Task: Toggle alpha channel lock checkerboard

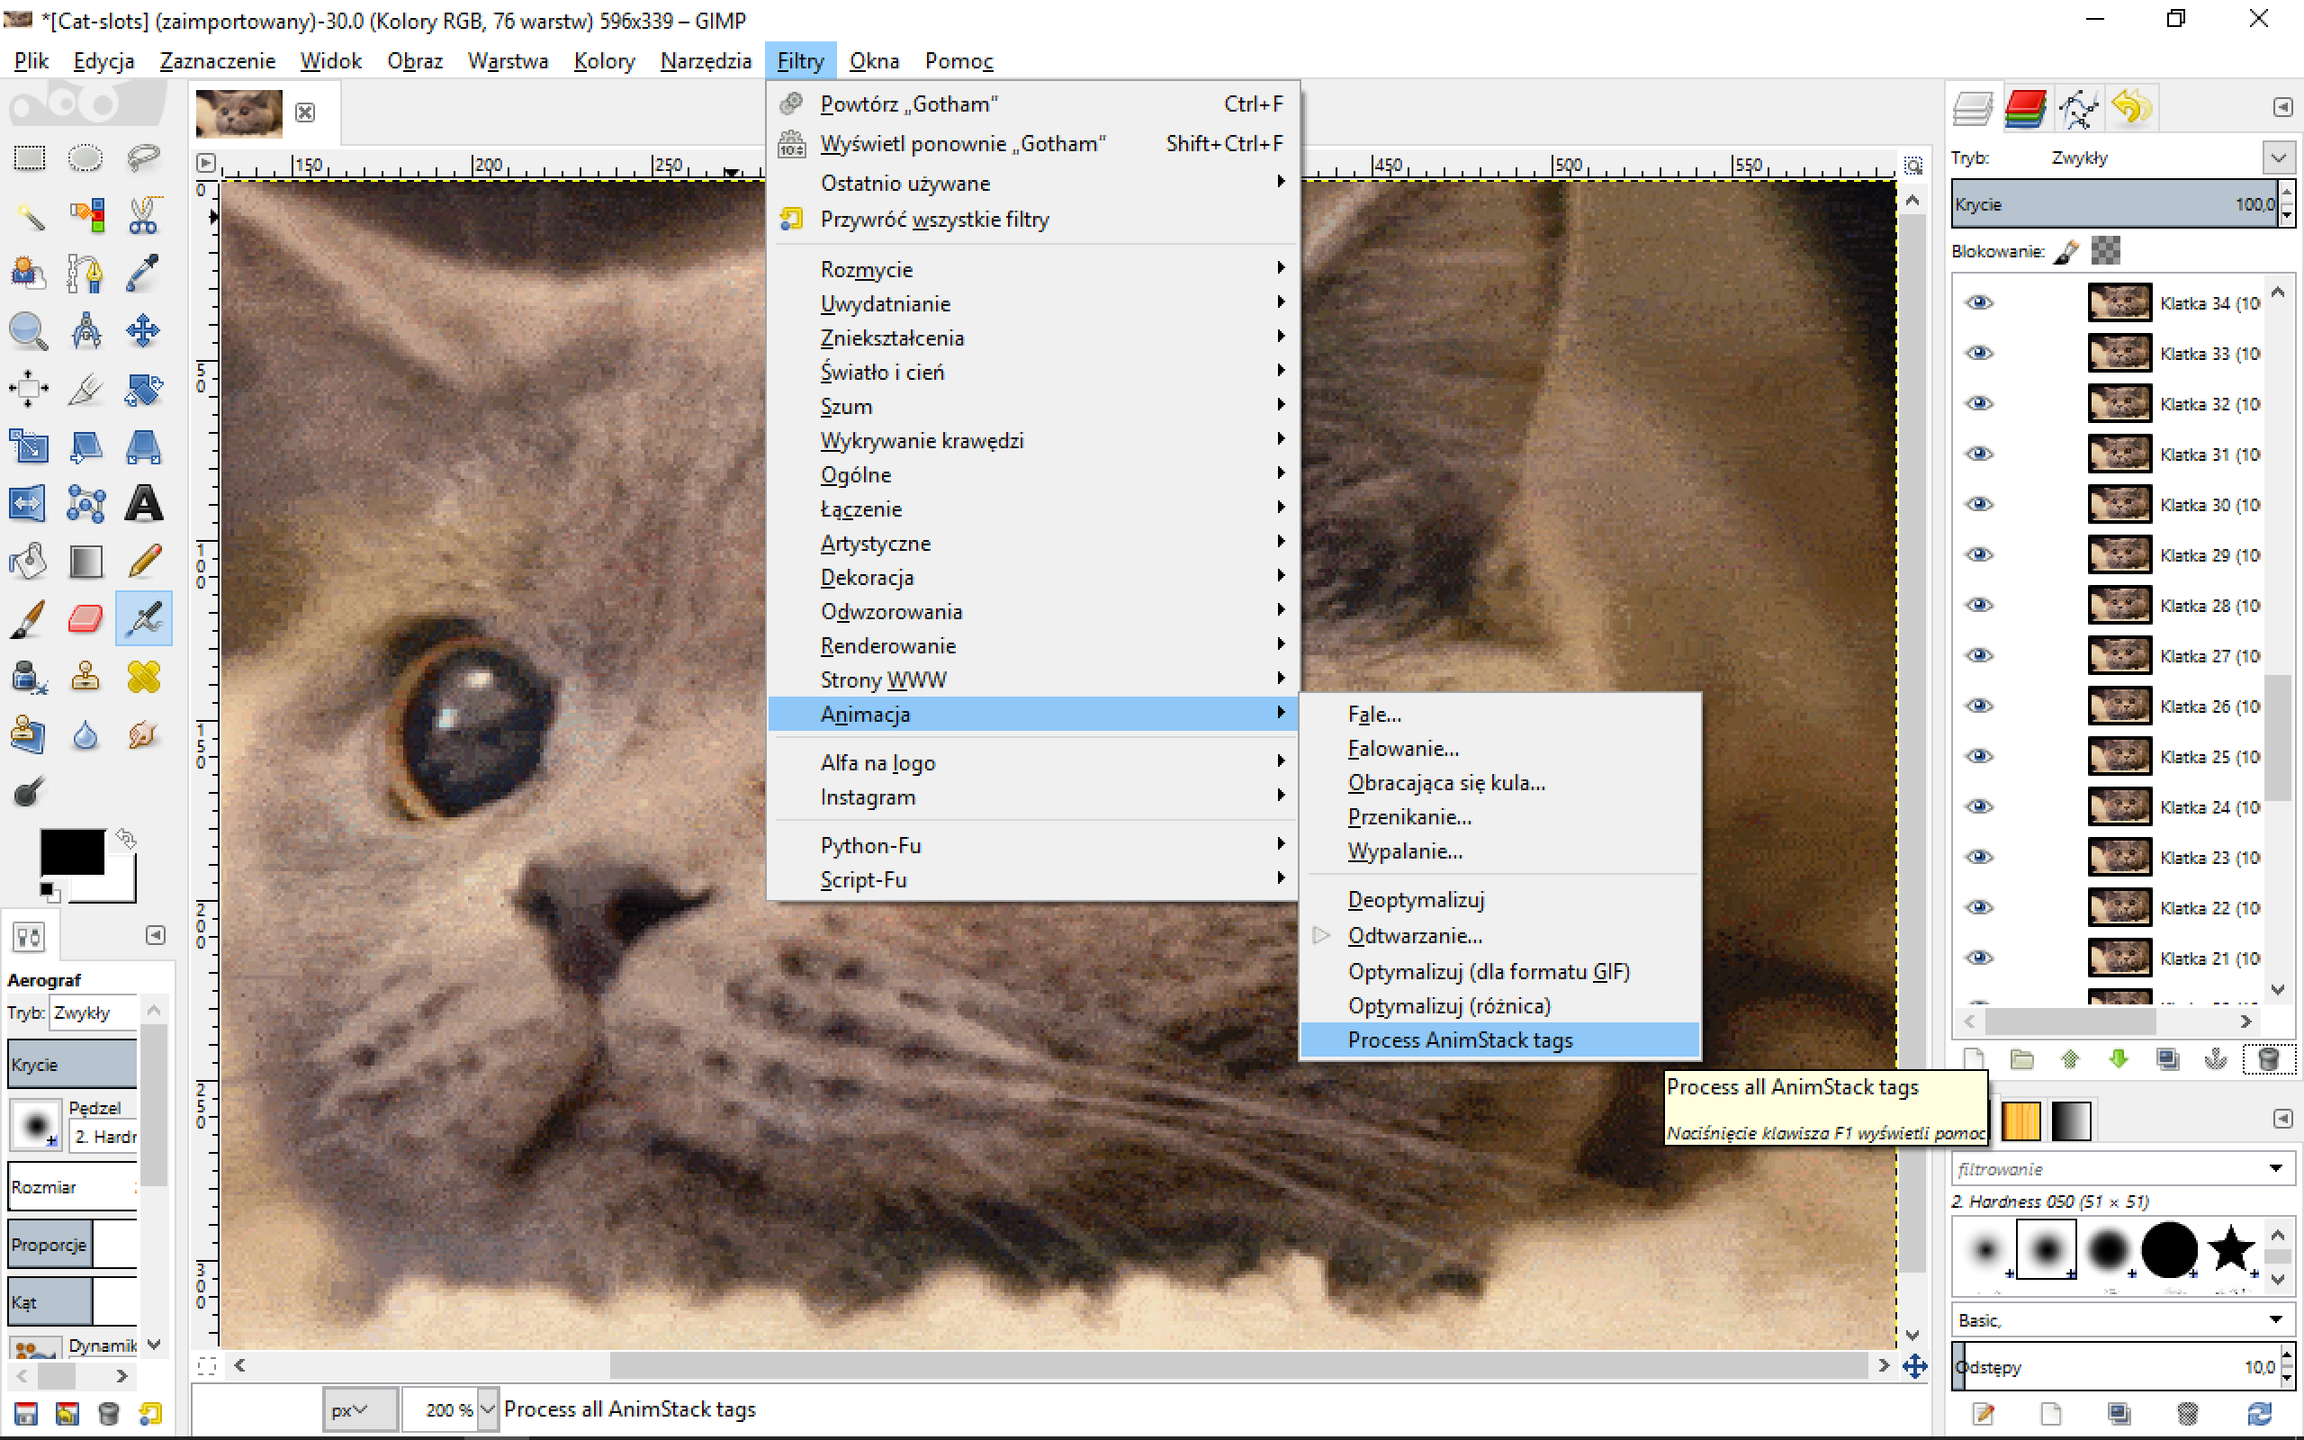Action: coord(2105,251)
